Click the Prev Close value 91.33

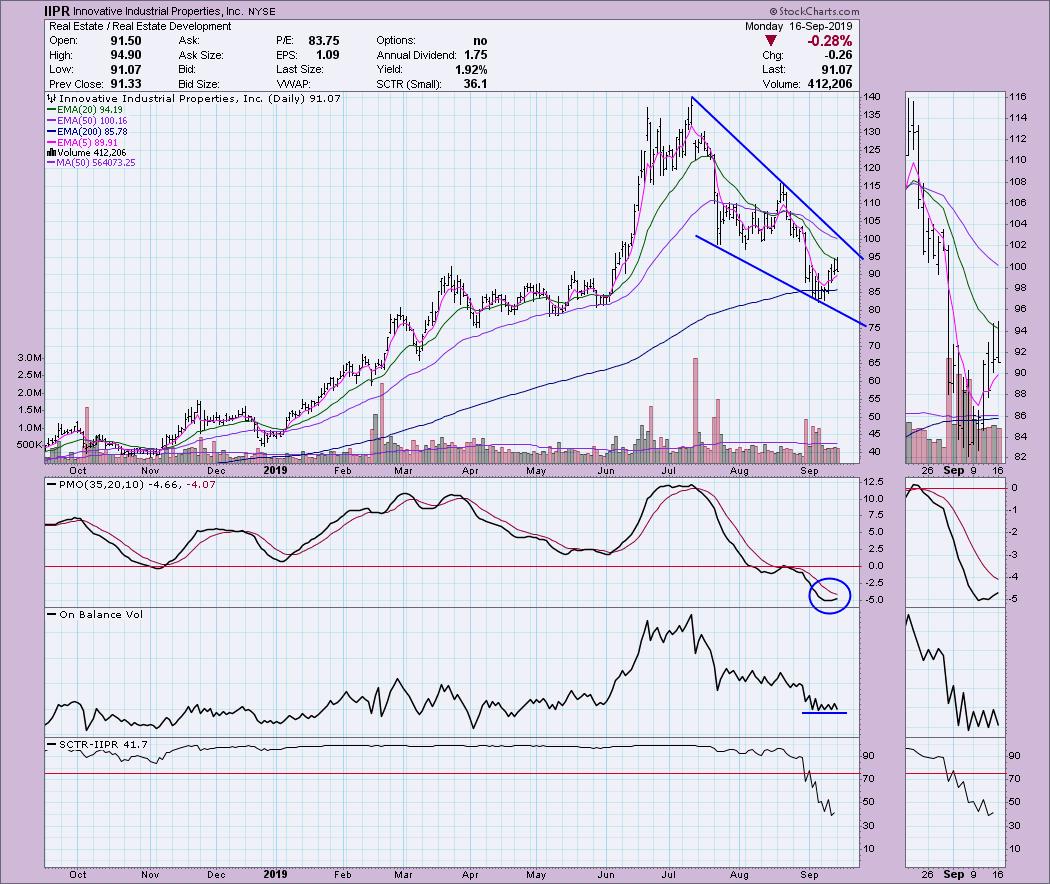[x=126, y=84]
